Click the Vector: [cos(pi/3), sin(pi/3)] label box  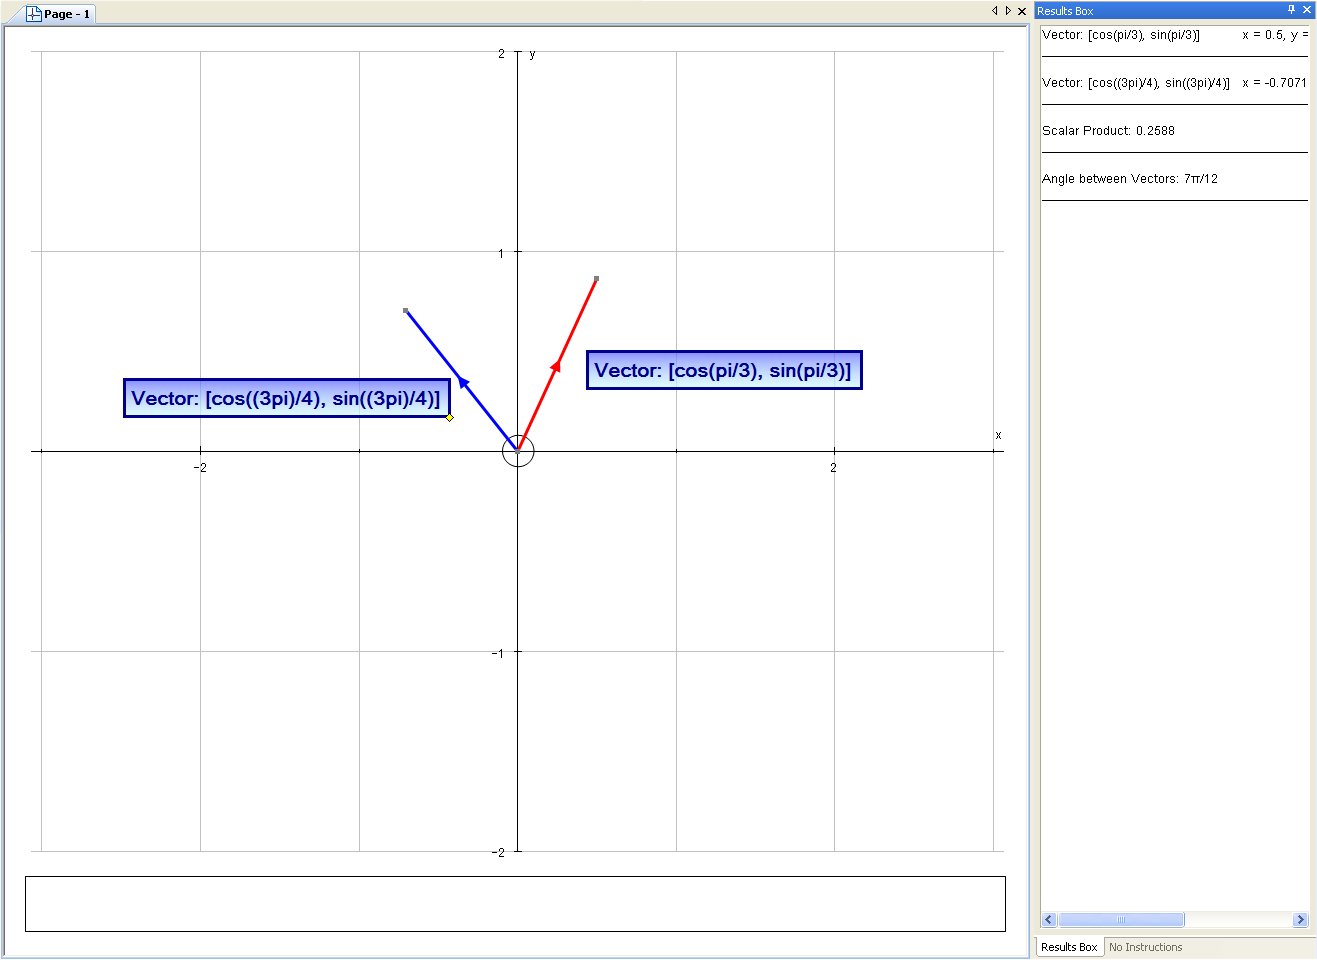point(722,370)
